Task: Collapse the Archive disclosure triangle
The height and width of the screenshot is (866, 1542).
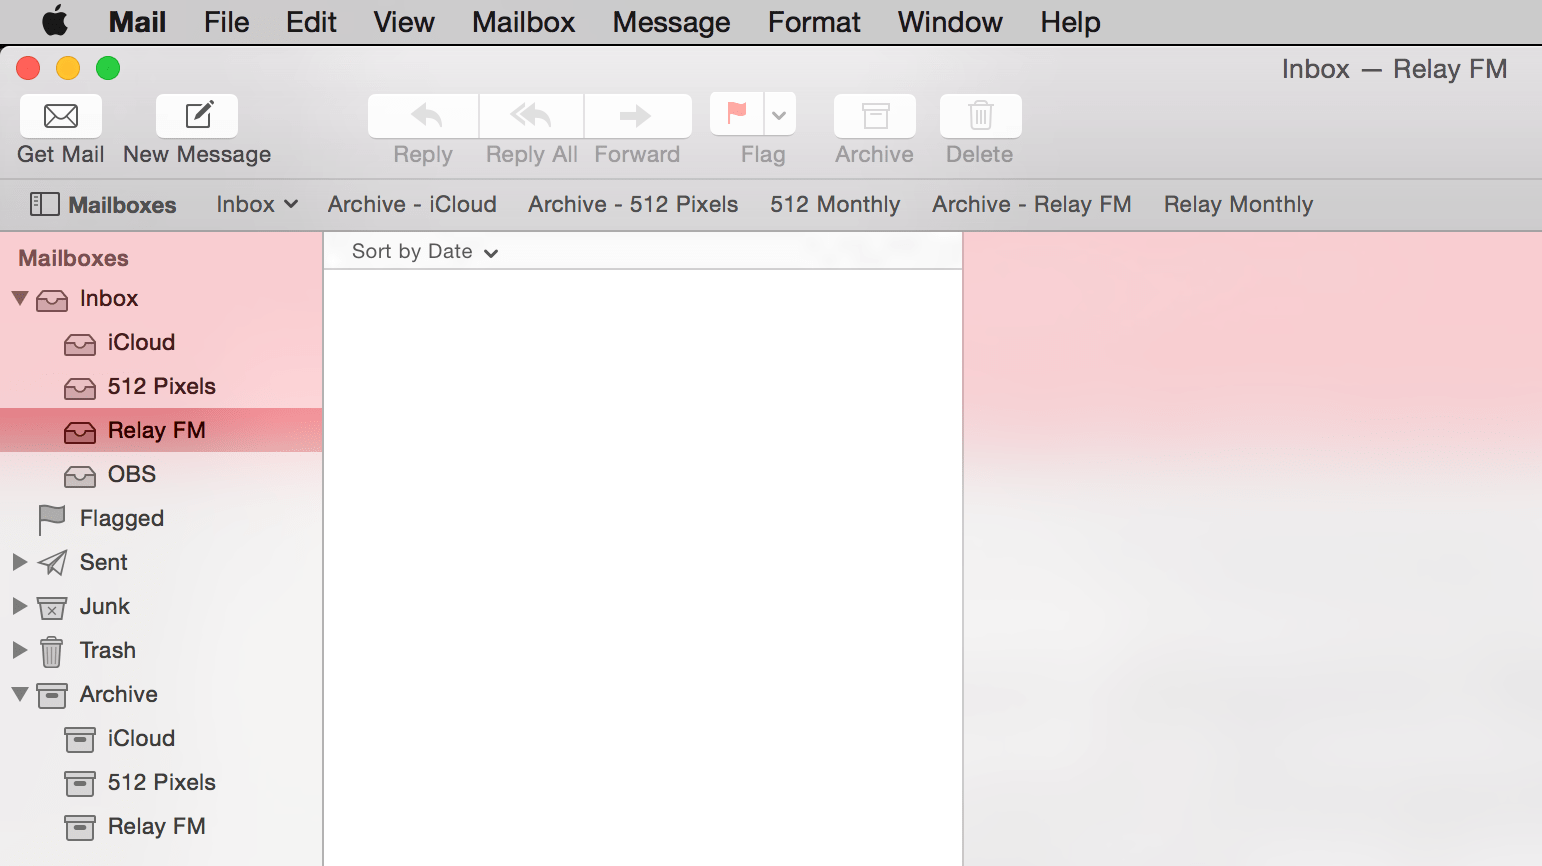Action: pyautogui.click(x=19, y=694)
